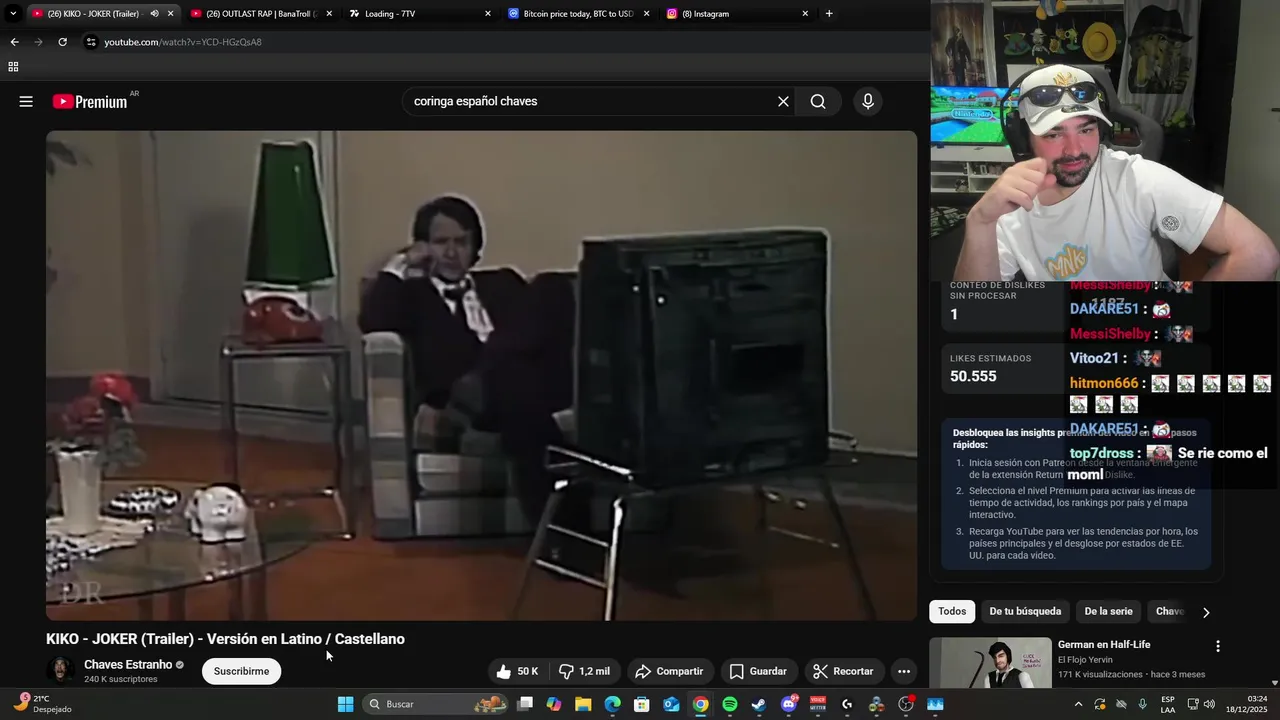Open the tab search dropdown
Screen dimensions: 1280x720
[x=13, y=14]
